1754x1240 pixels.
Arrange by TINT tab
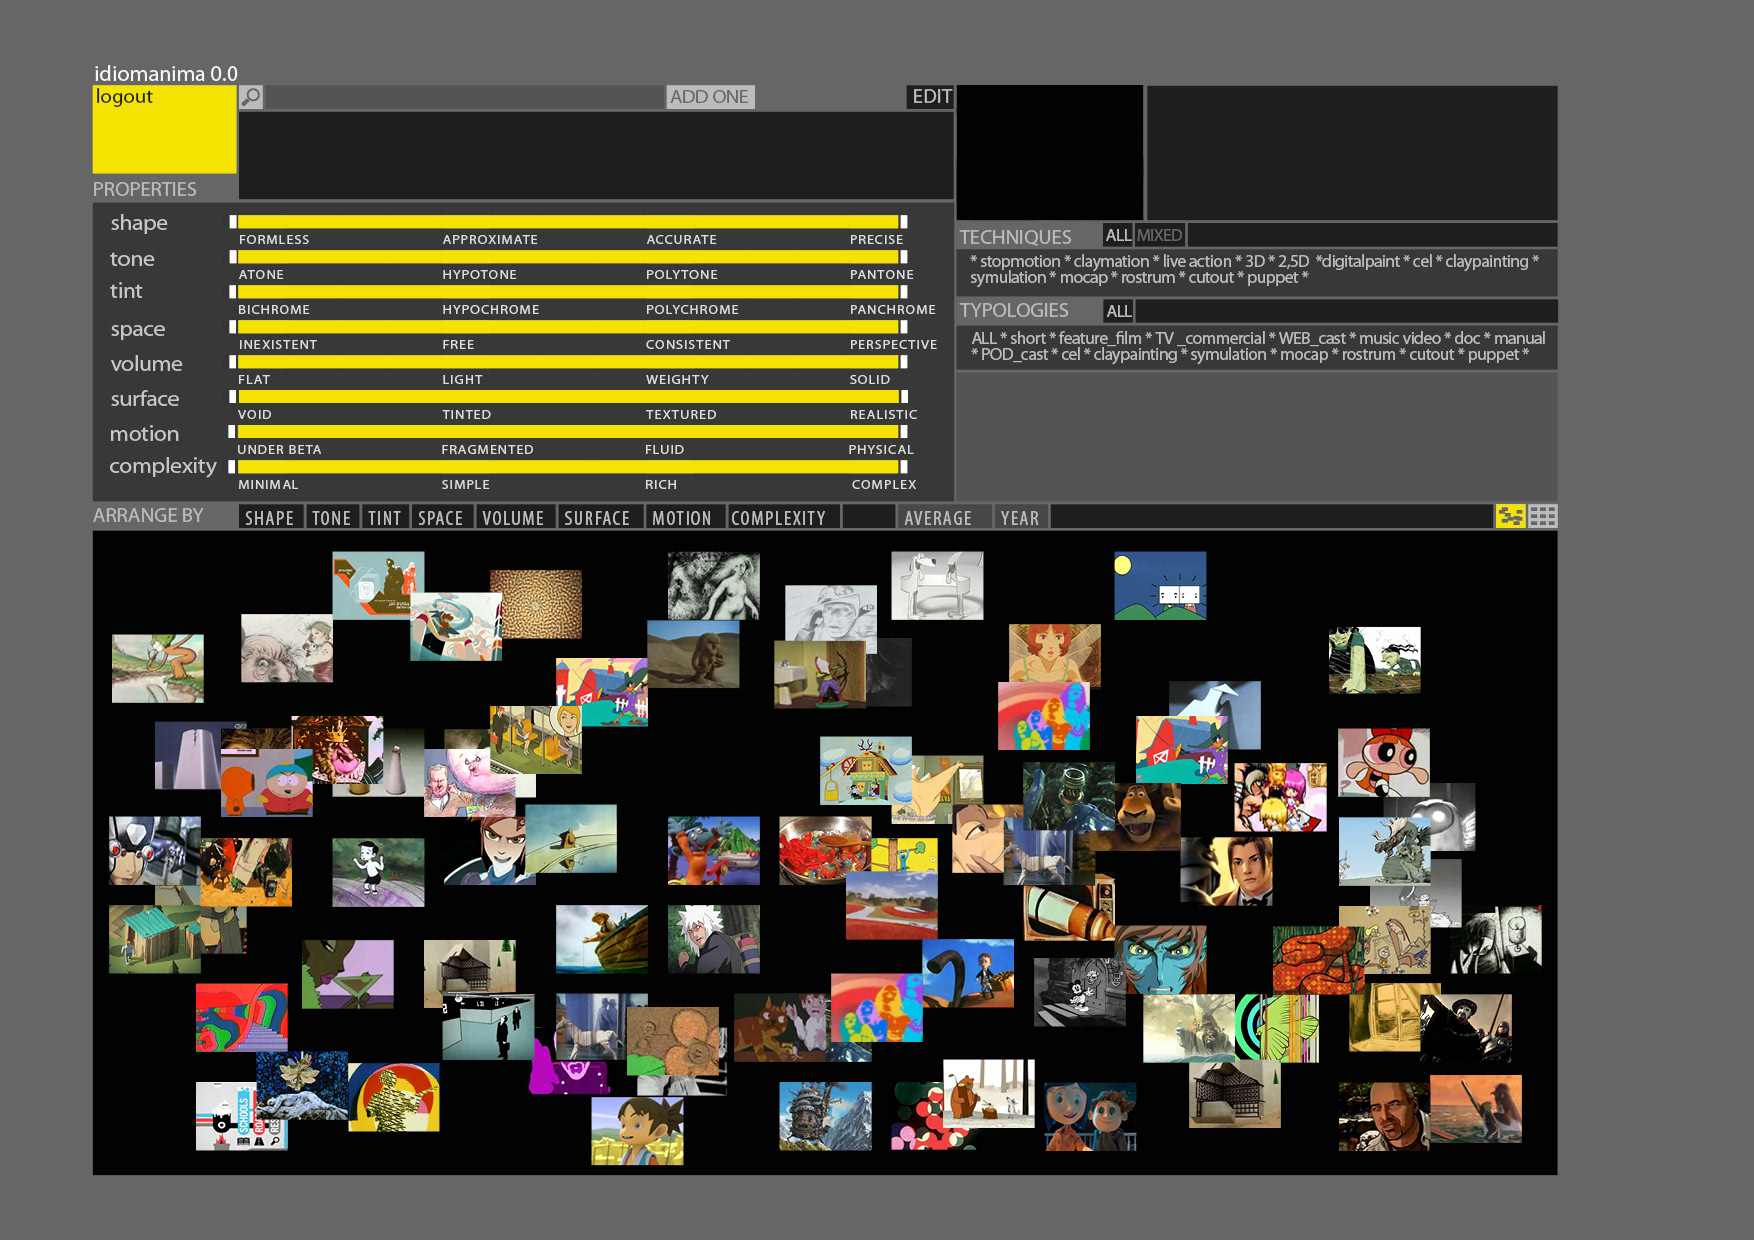tap(384, 518)
